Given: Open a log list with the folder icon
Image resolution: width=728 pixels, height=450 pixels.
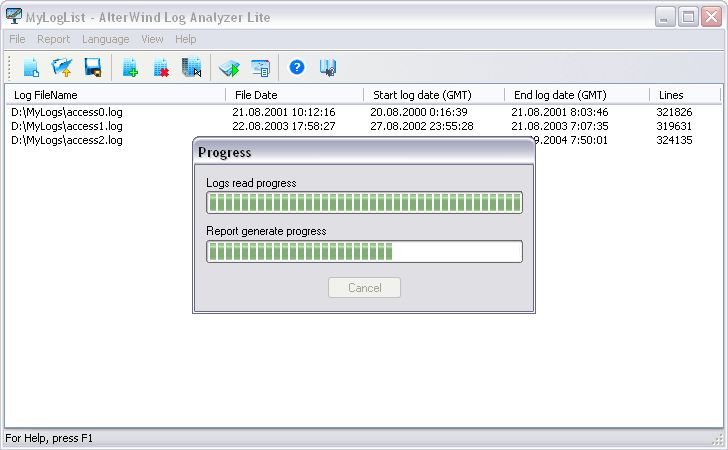Looking at the screenshot, I should 62,68.
